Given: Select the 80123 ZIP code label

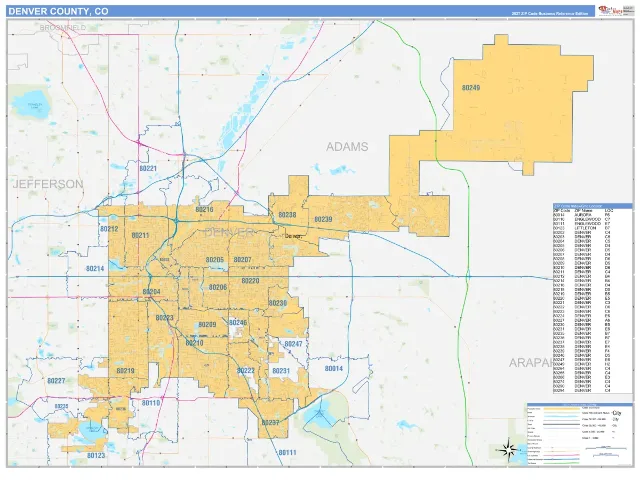Looking at the screenshot, I should (96, 456).
